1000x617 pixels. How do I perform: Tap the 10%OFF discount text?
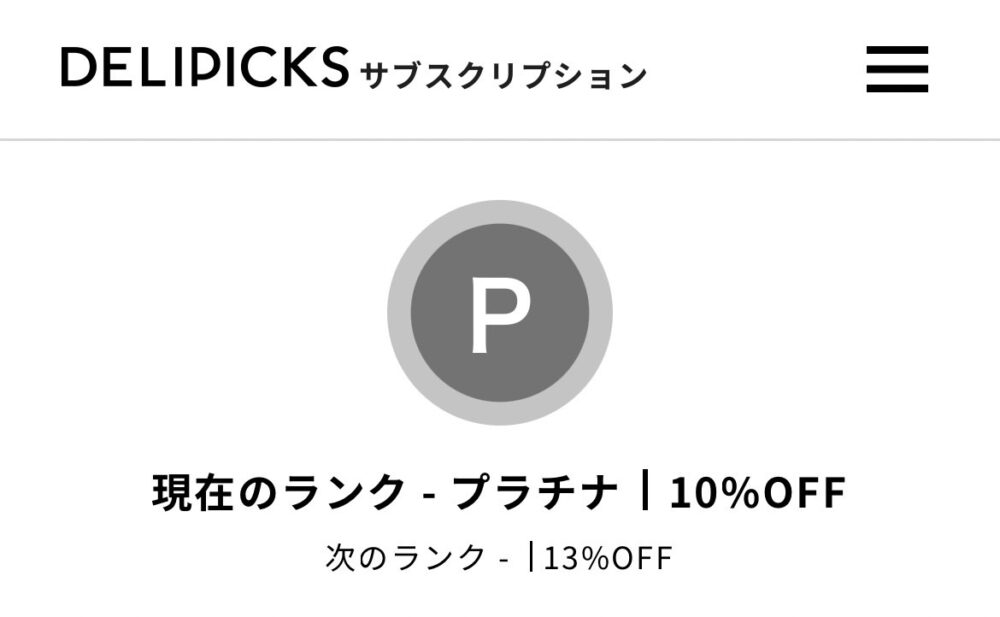757,493
